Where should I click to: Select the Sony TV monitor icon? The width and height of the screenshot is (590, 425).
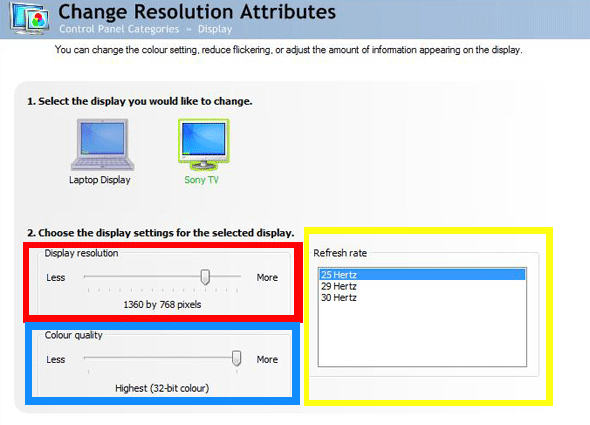(x=204, y=145)
